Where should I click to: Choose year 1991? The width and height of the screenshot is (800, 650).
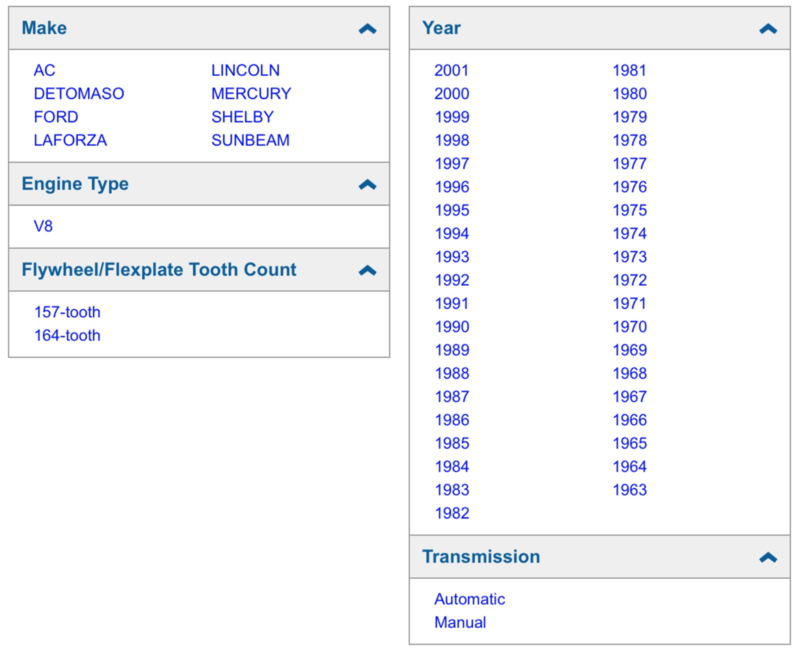coord(452,304)
